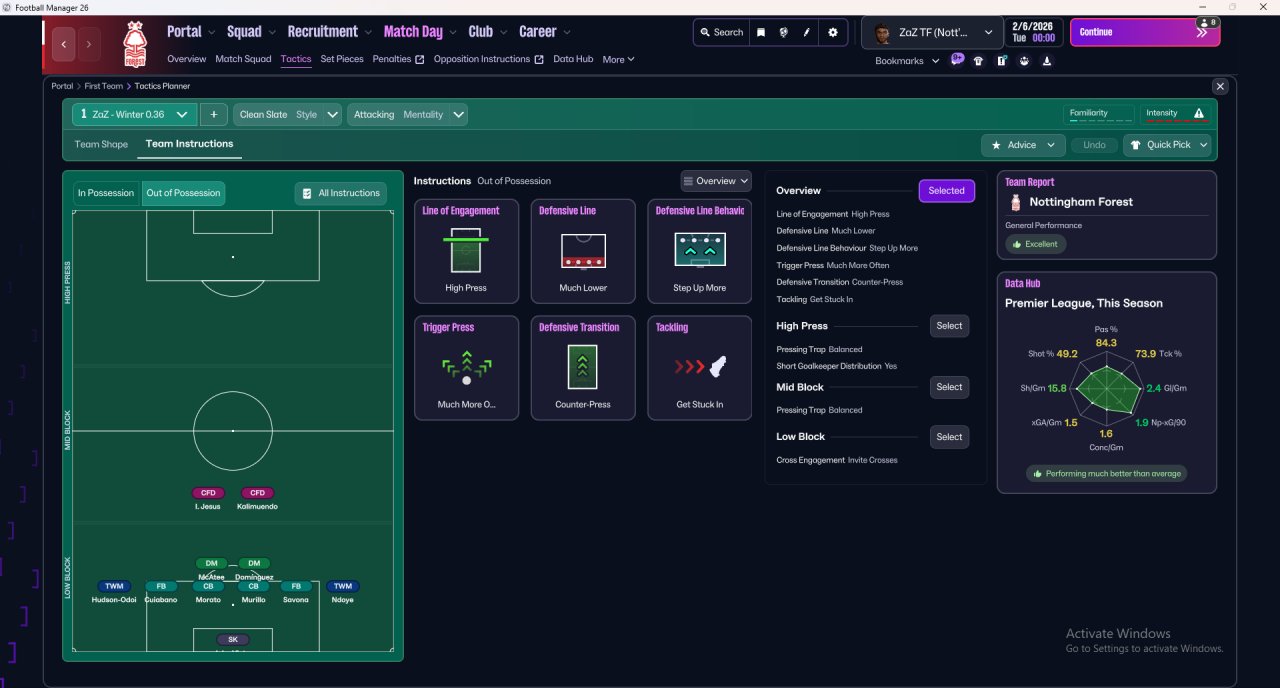
Task: Select Murillo CB position marker
Action: [254, 587]
